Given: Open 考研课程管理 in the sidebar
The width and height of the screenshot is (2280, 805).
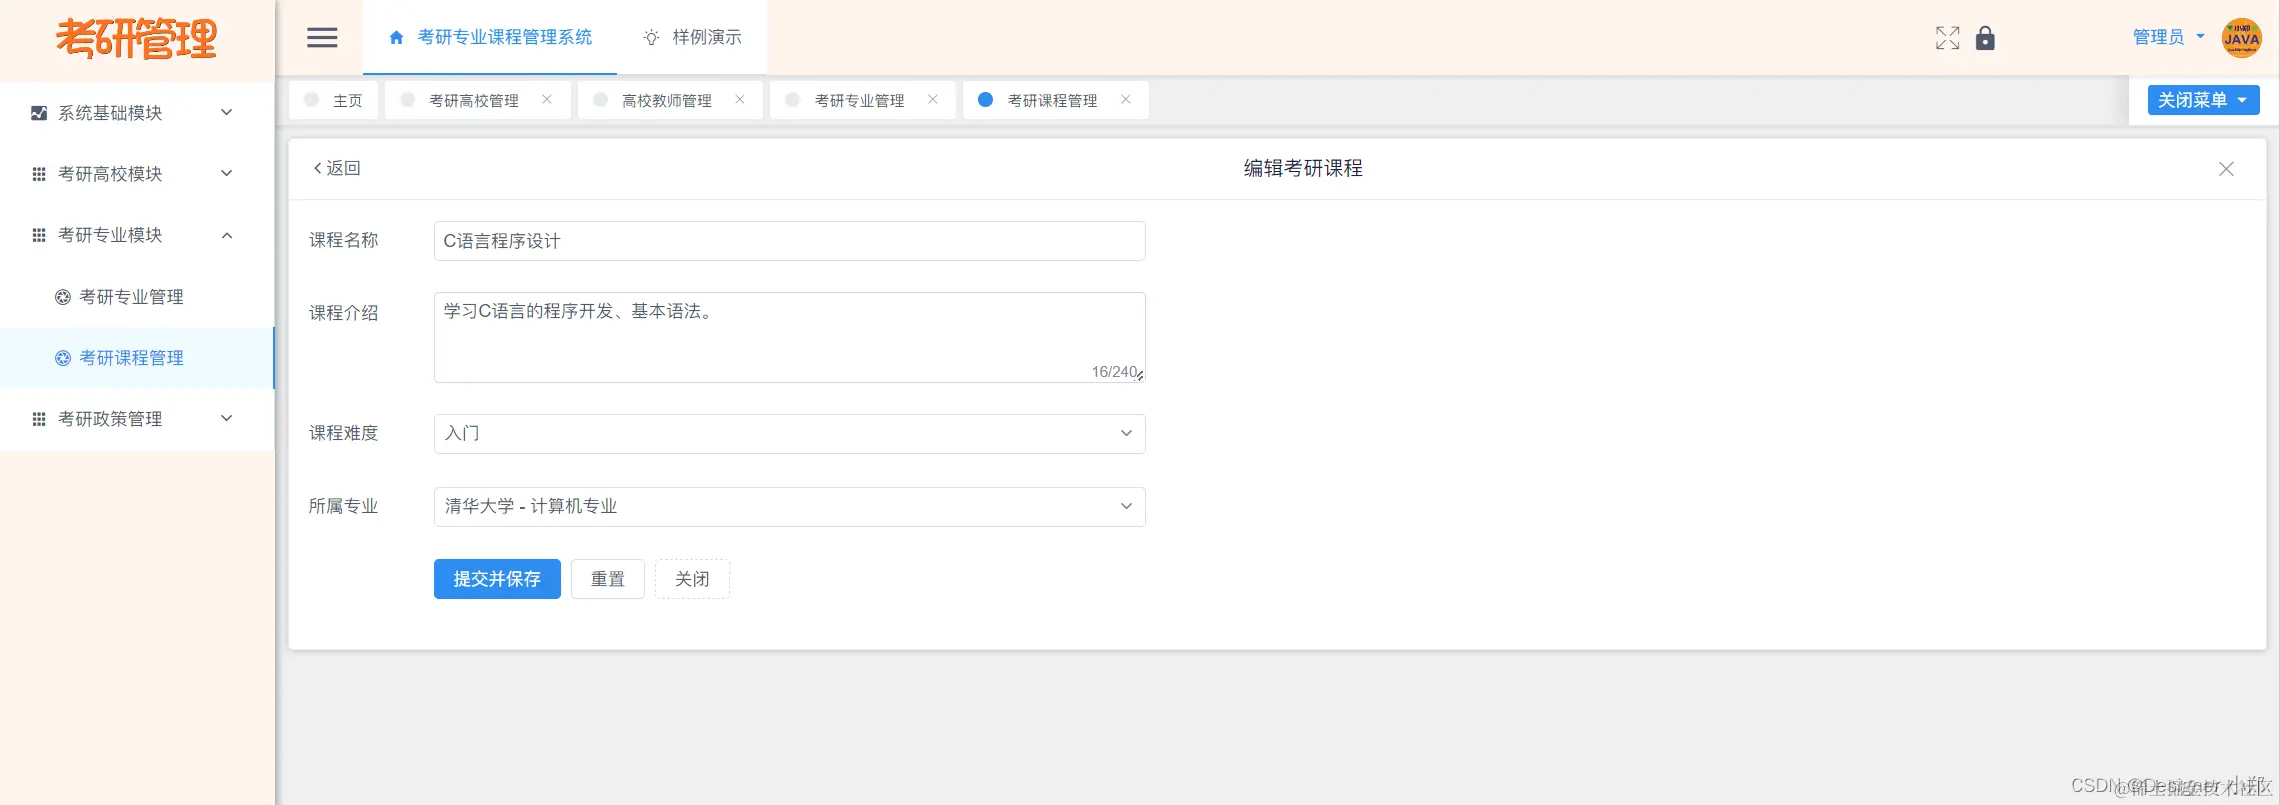Looking at the screenshot, I should pyautogui.click(x=137, y=358).
